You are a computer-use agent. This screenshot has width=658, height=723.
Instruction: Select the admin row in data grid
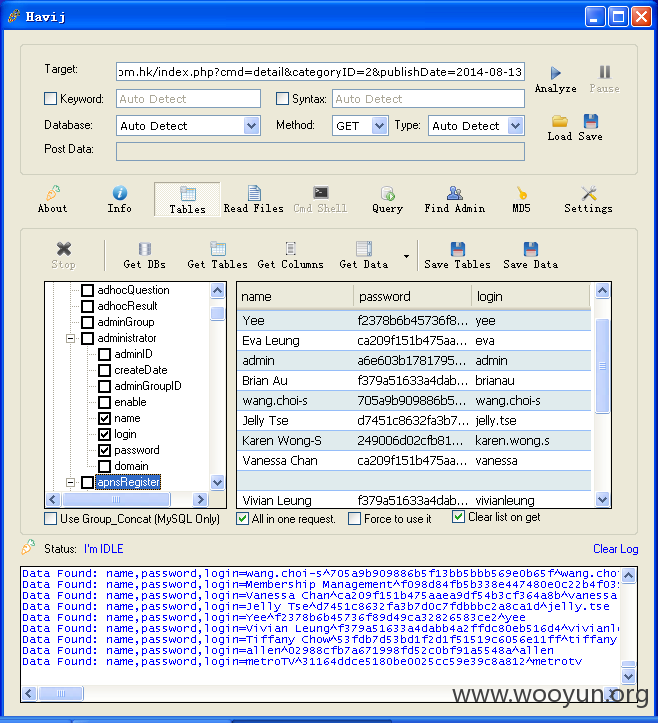[414, 361]
